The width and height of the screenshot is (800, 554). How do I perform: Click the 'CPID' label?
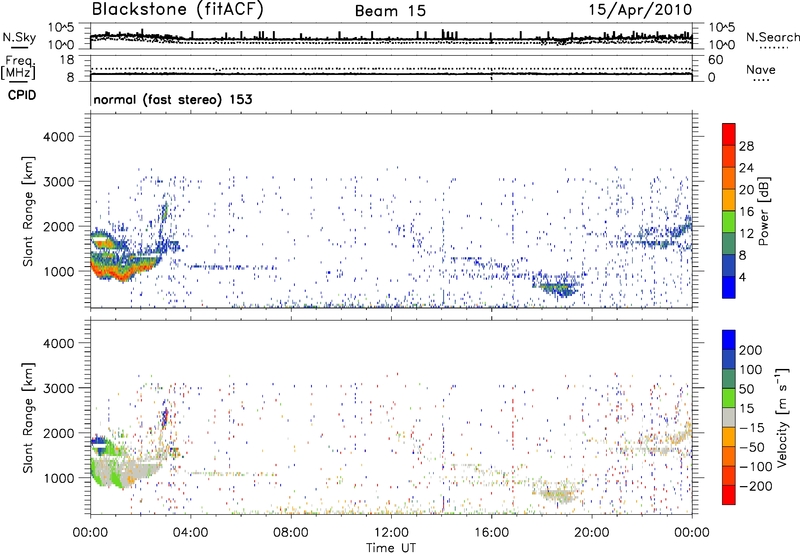click(21, 95)
